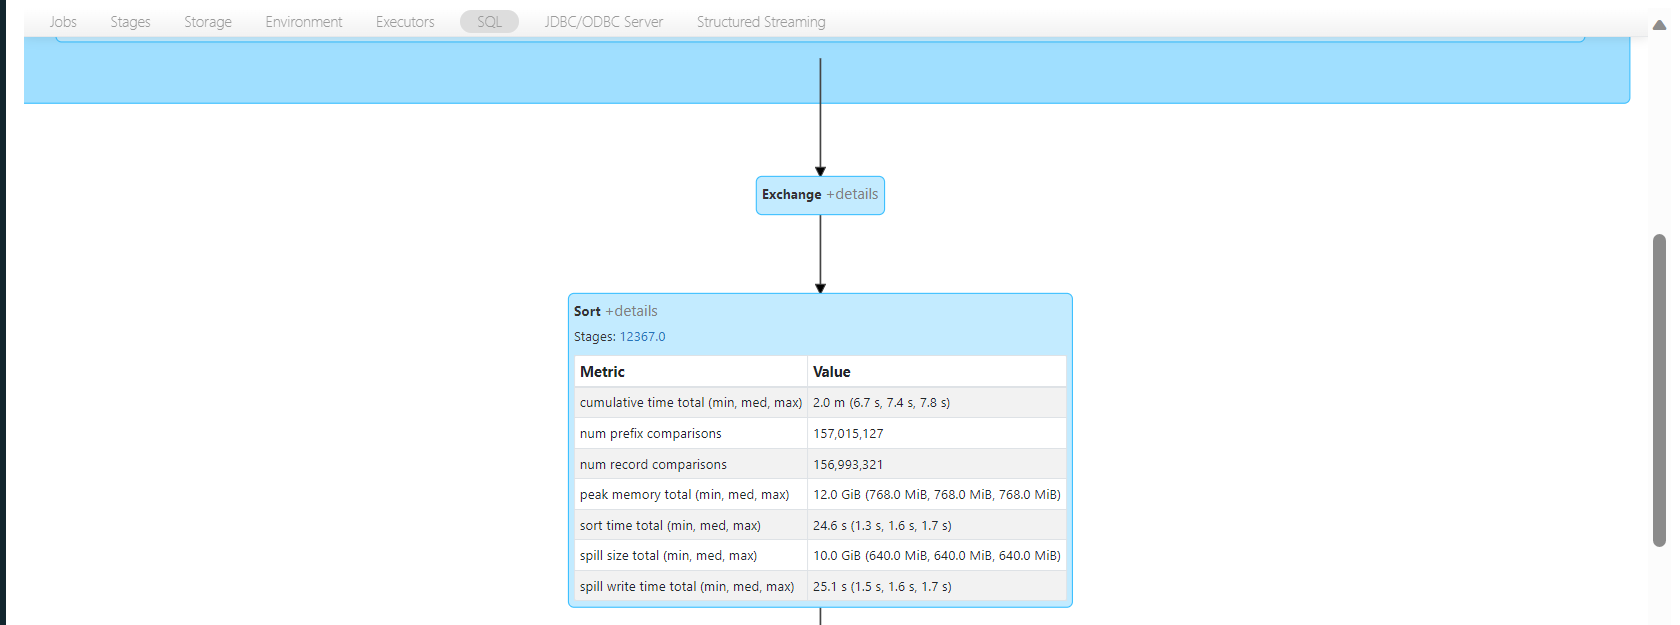The image size is (1680, 625).
Task: Select the Exchange node label
Action: [791, 195]
